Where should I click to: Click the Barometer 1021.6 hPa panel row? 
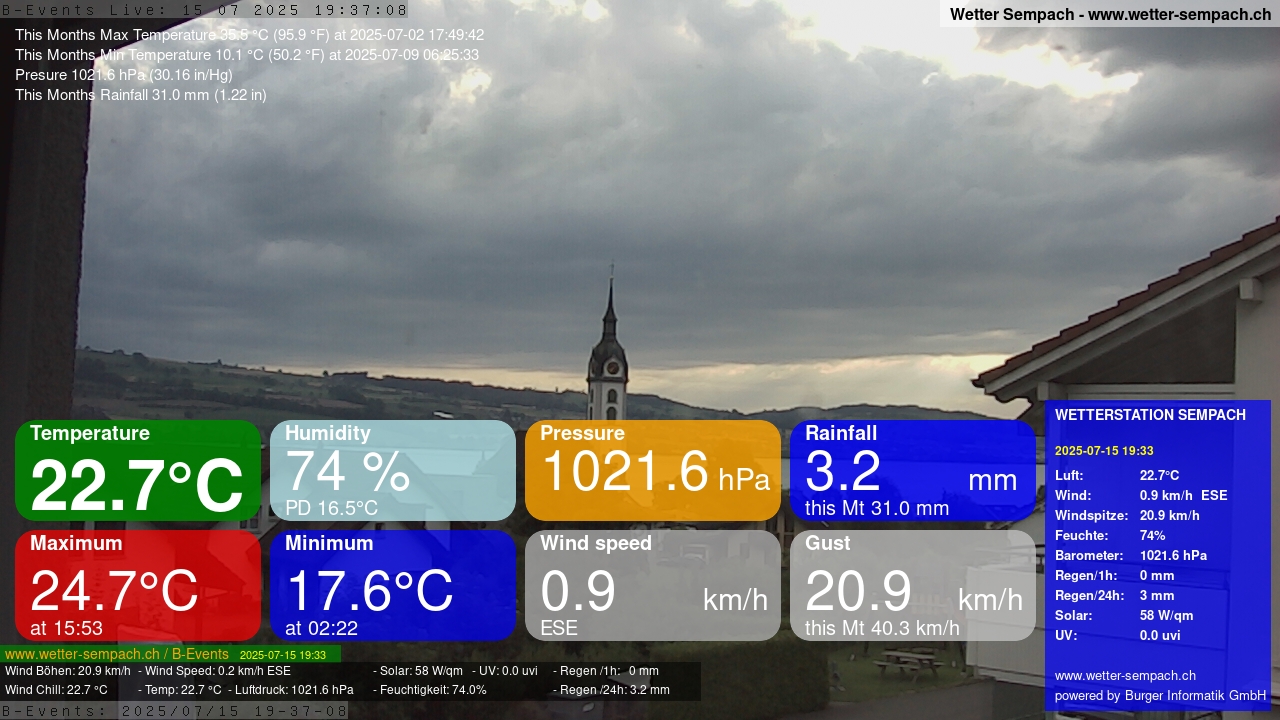pos(1131,556)
